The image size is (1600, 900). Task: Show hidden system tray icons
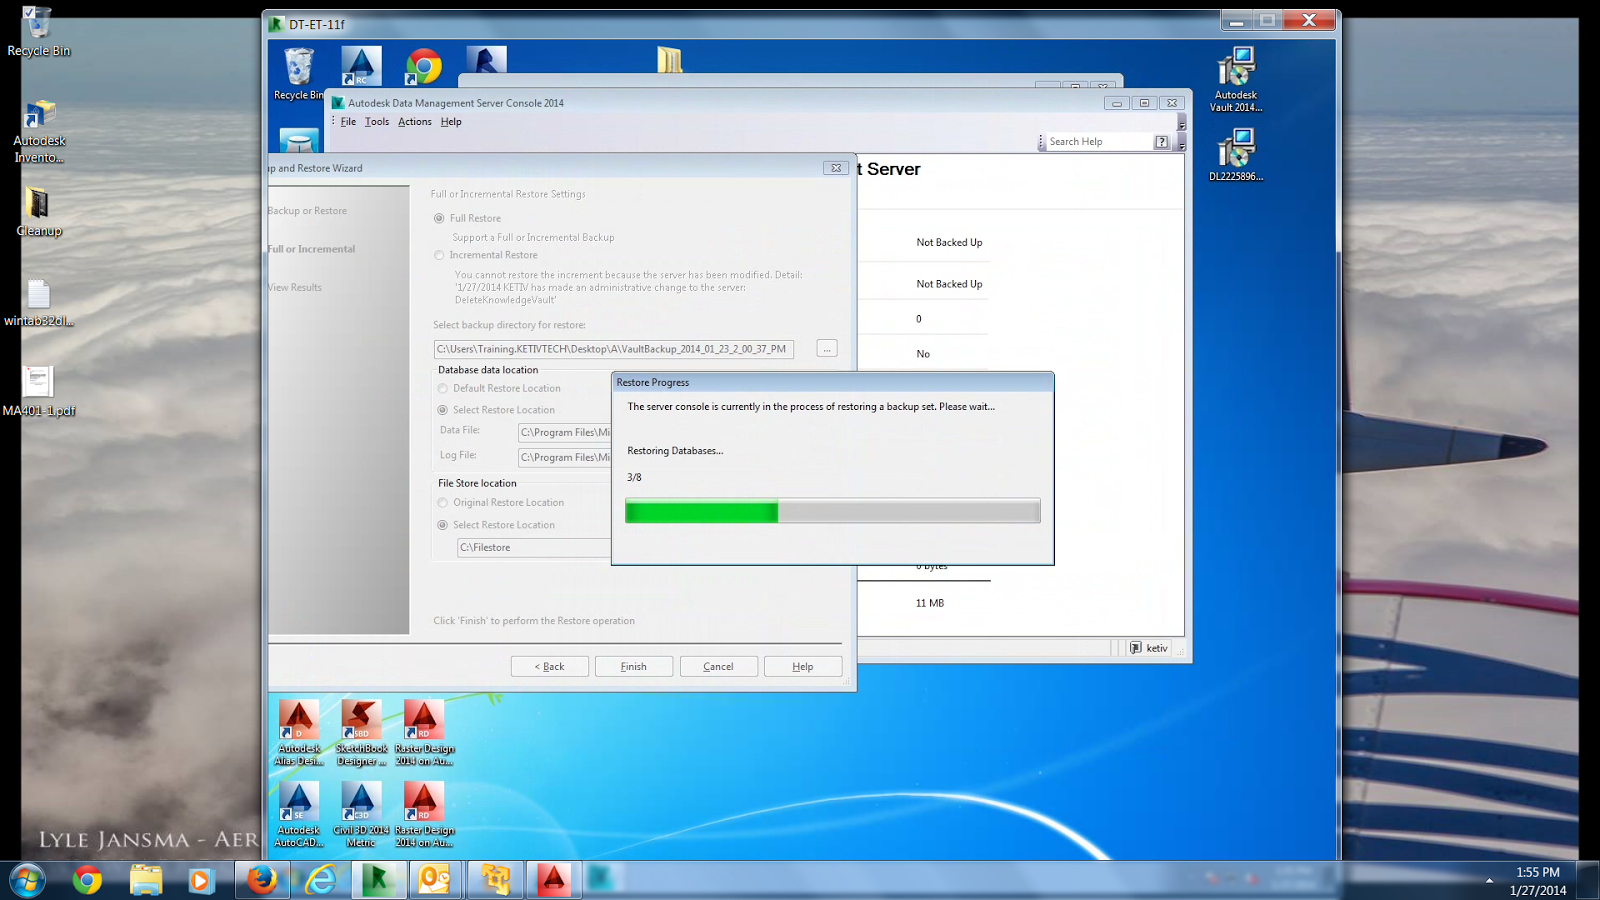tap(1489, 881)
